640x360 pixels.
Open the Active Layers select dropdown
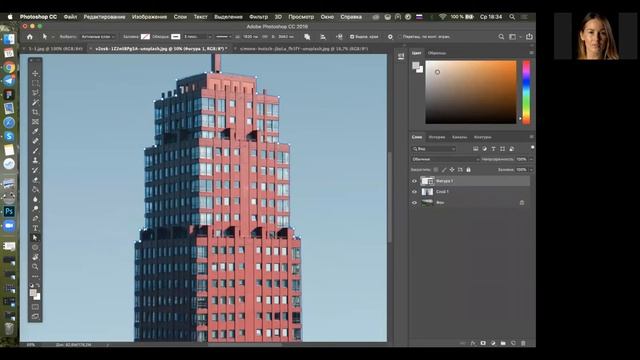pos(98,37)
